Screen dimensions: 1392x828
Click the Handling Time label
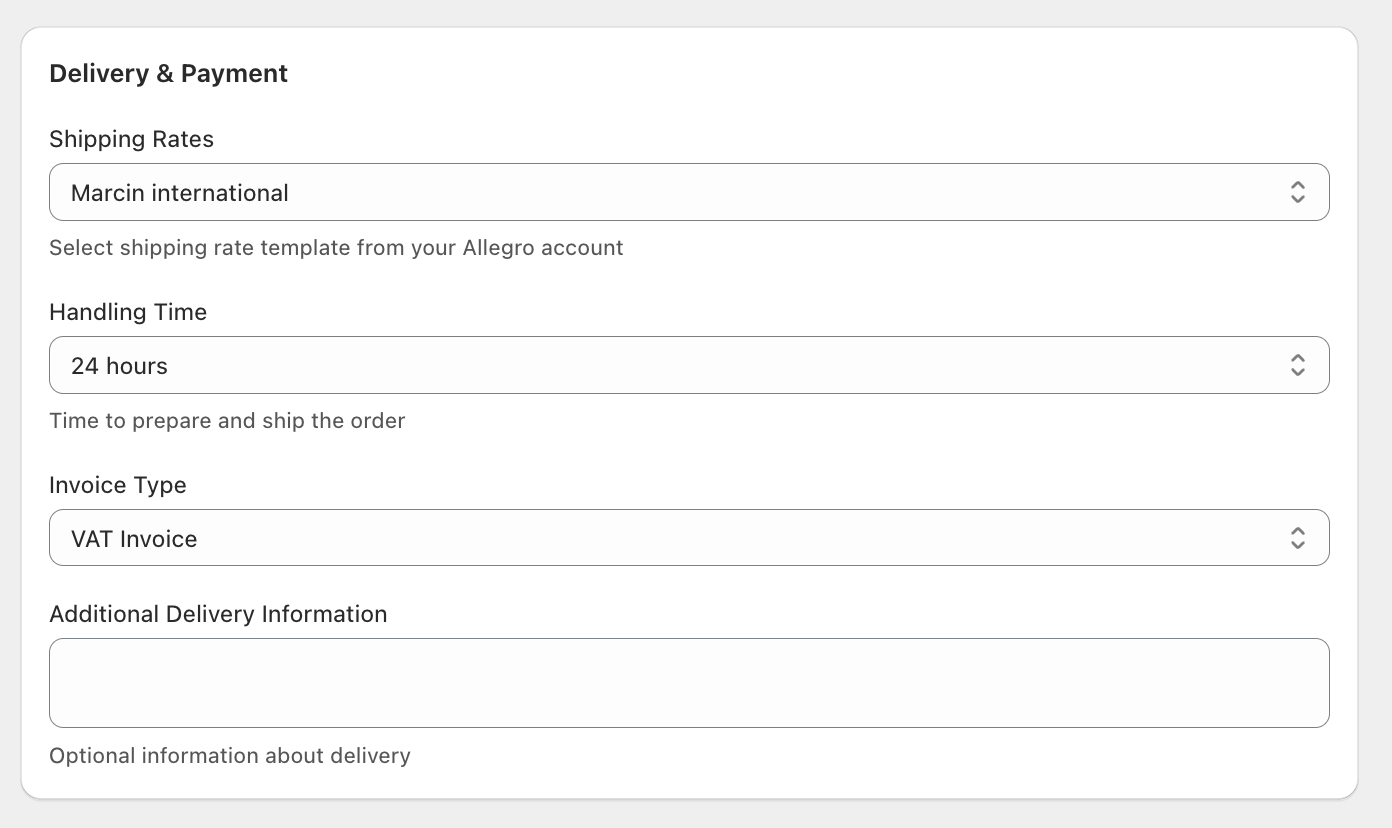[x=128, y=312]
